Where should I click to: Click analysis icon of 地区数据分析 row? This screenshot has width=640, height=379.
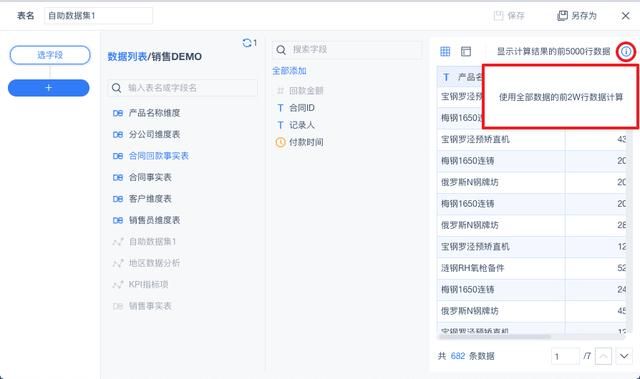coord(118,263)
